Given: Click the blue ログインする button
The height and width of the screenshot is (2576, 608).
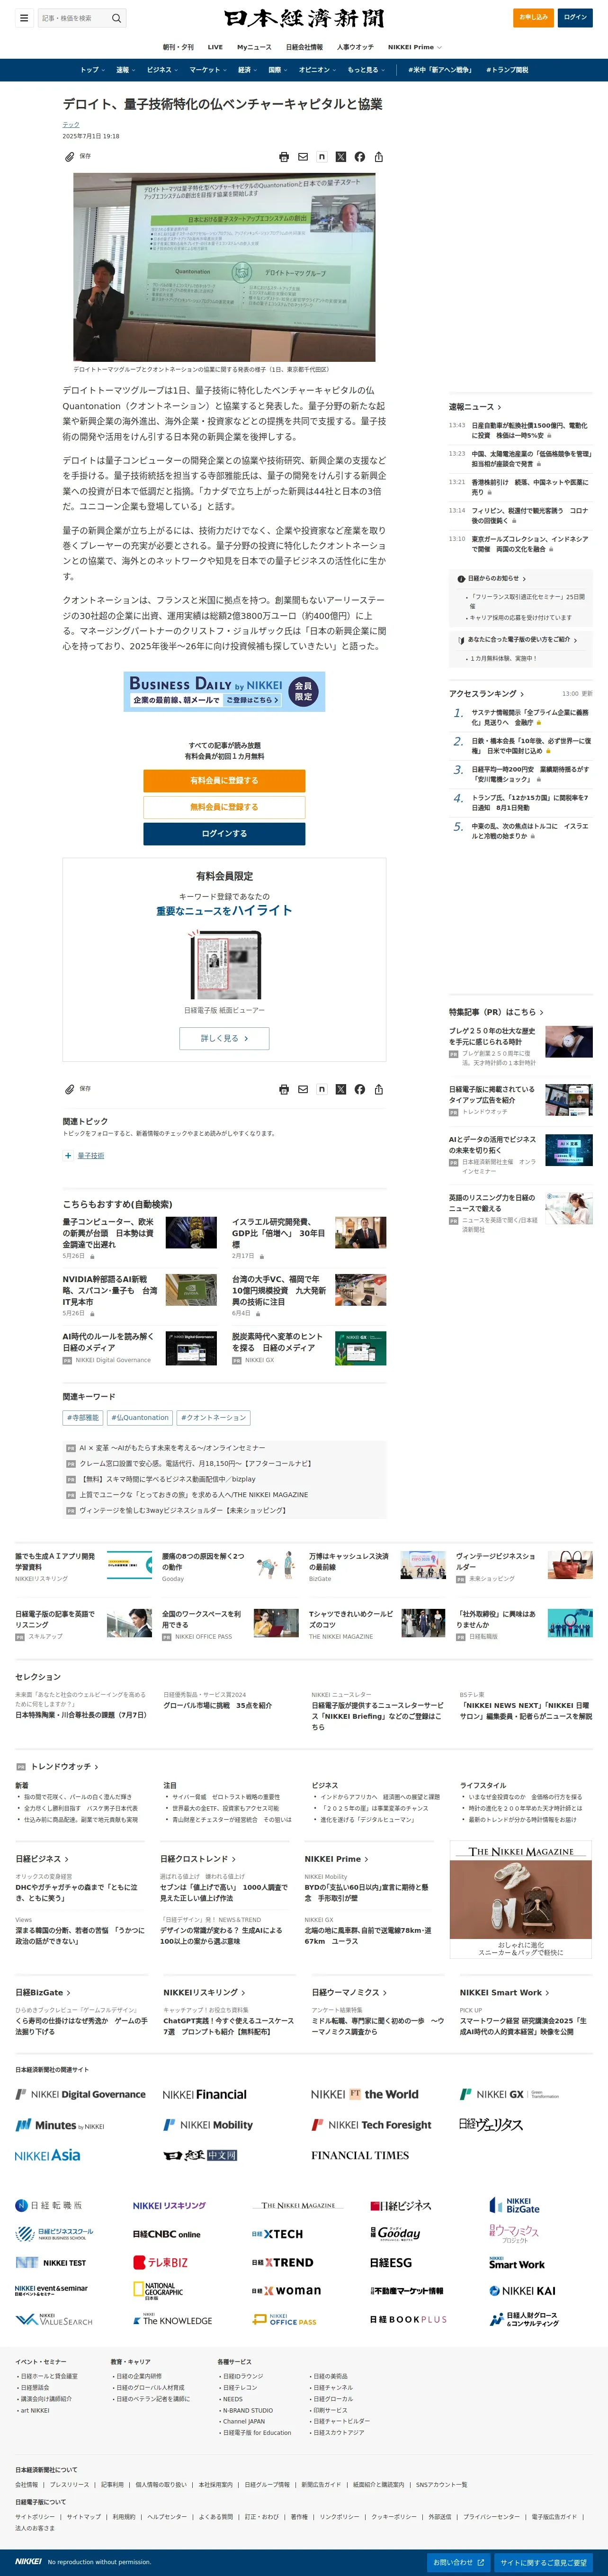Looking at the screenshot, I should click(224, 833).
